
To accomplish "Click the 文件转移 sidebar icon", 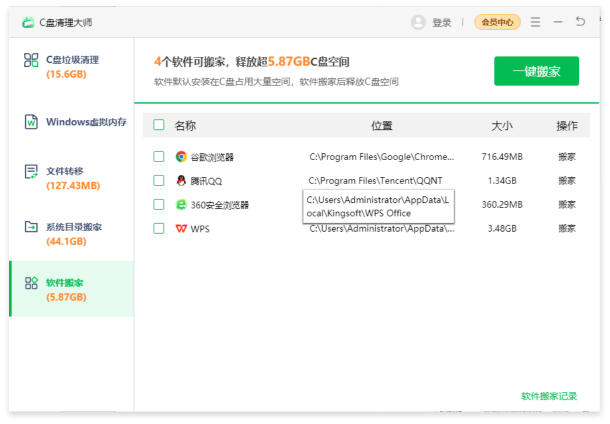I will [x=31, y=171].
